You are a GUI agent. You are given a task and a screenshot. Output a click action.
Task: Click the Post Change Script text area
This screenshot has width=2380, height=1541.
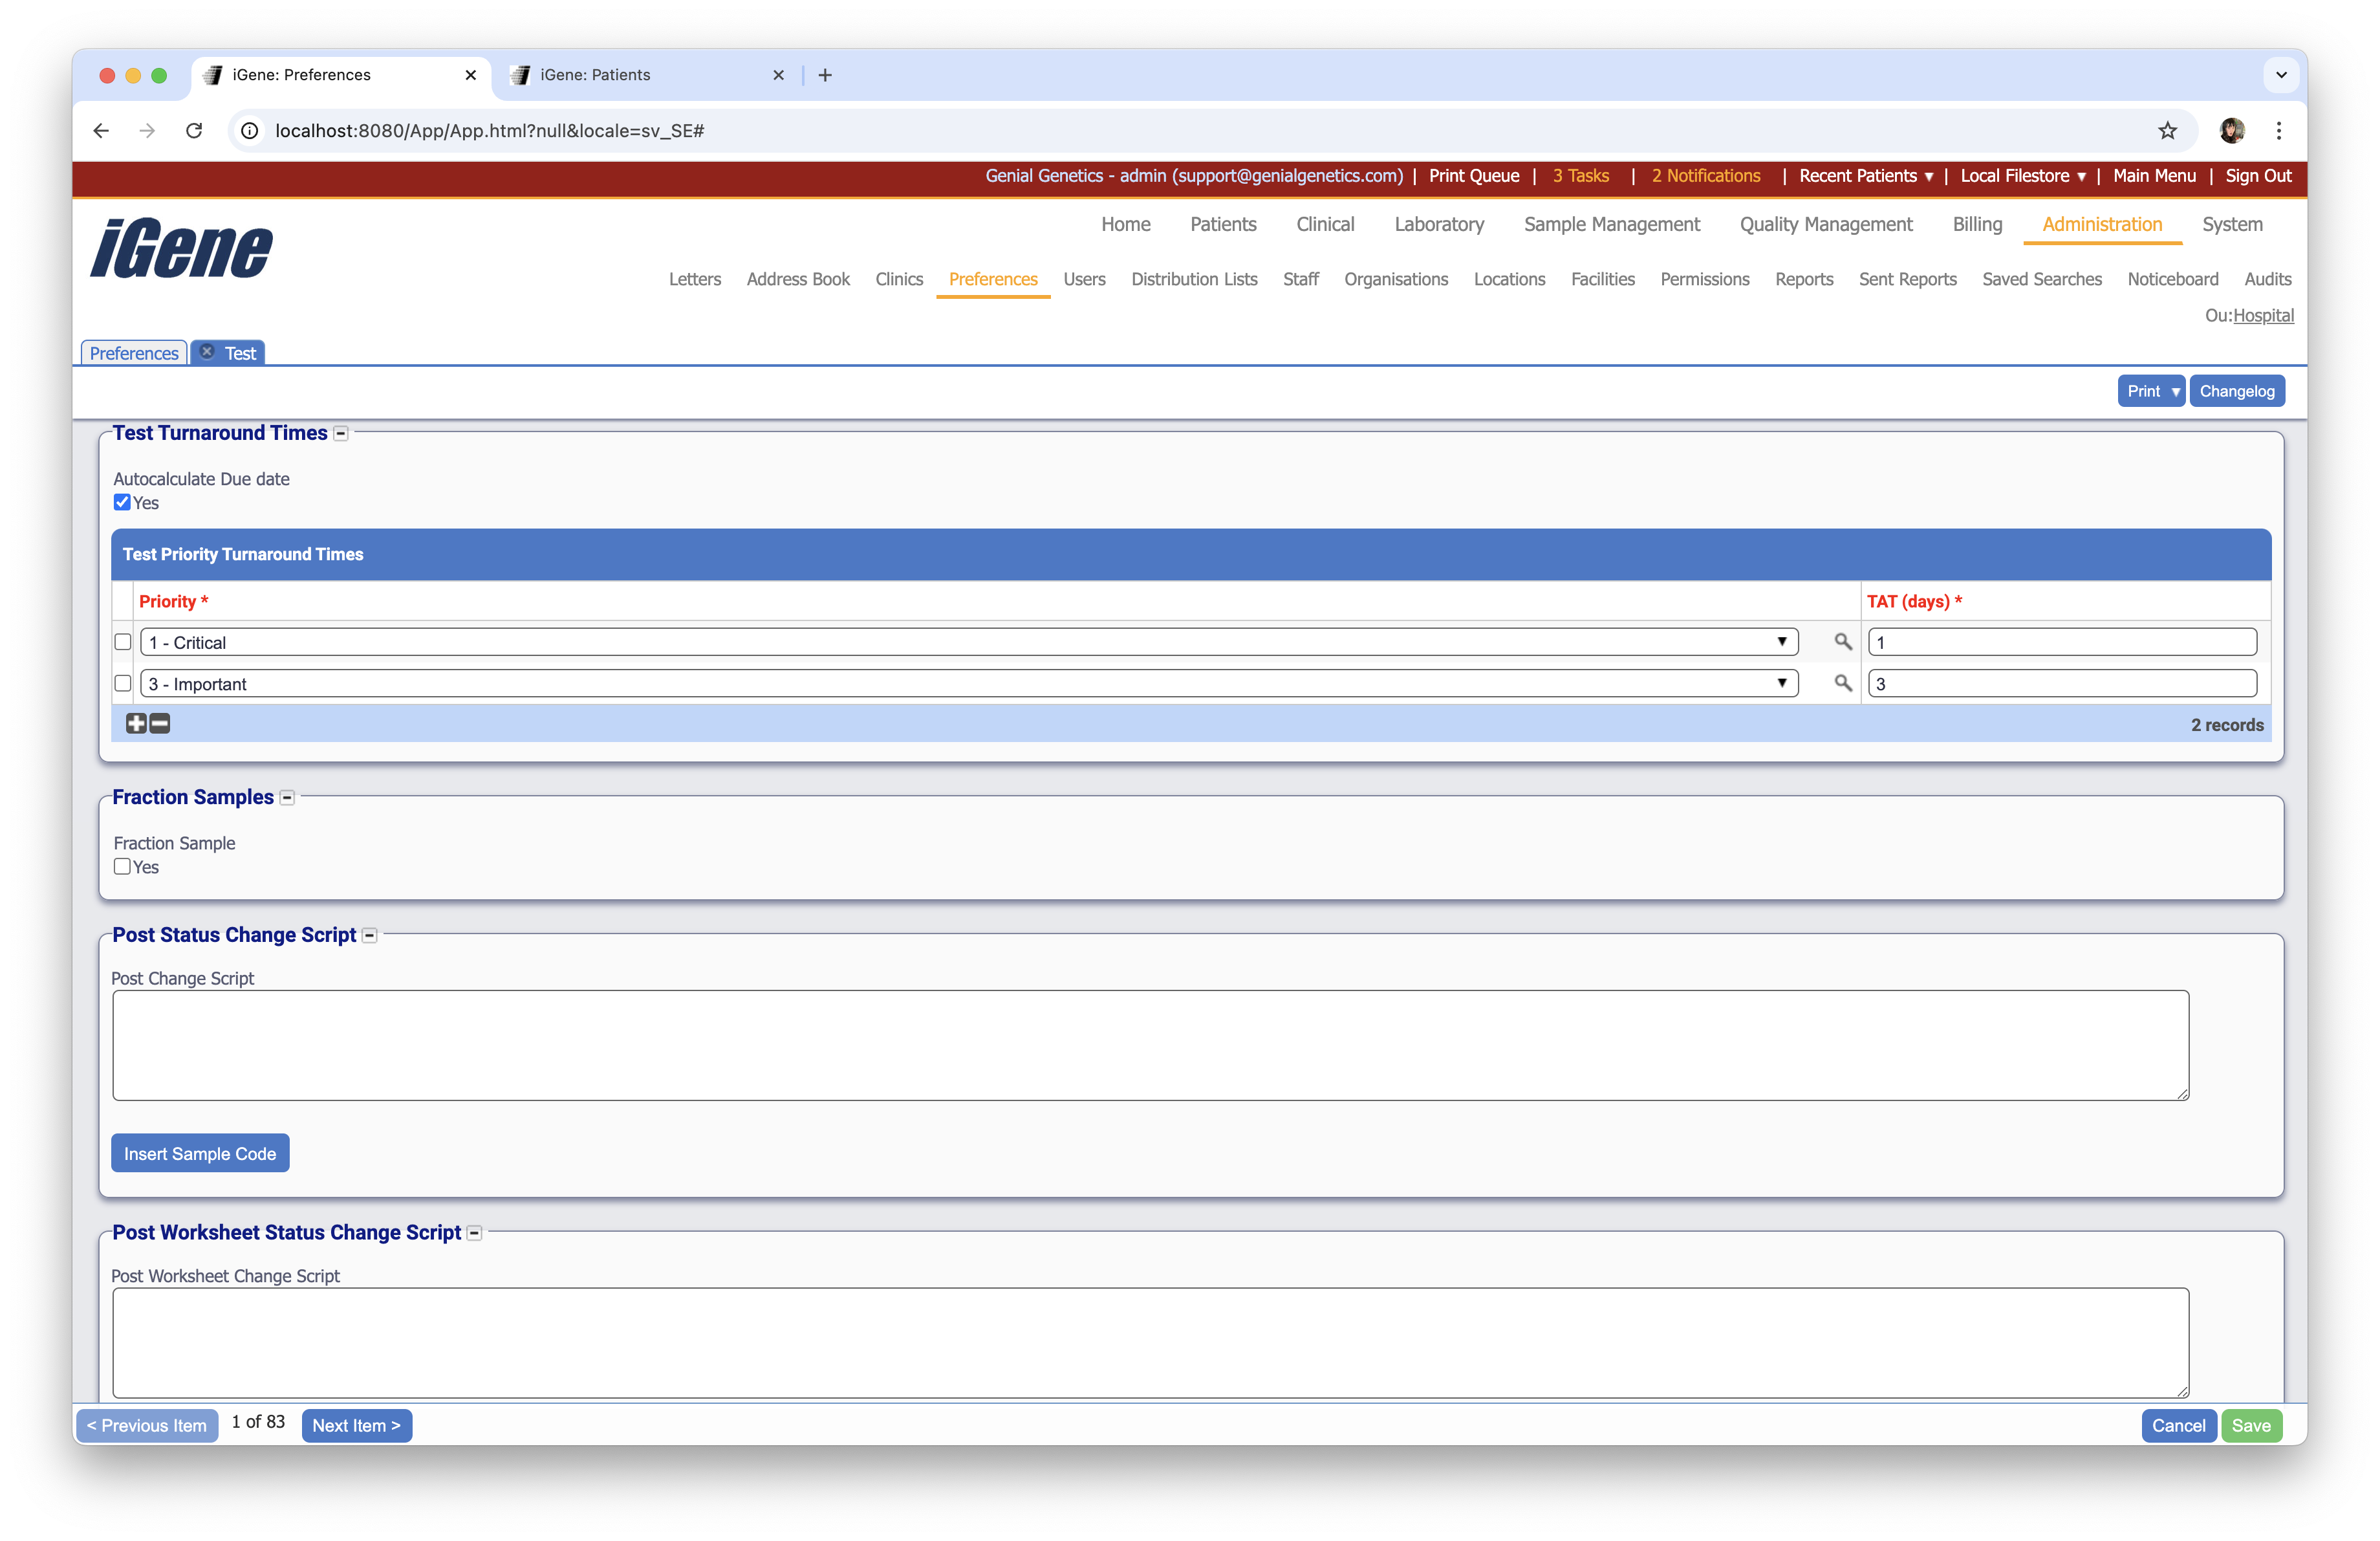[1150, 1045]
